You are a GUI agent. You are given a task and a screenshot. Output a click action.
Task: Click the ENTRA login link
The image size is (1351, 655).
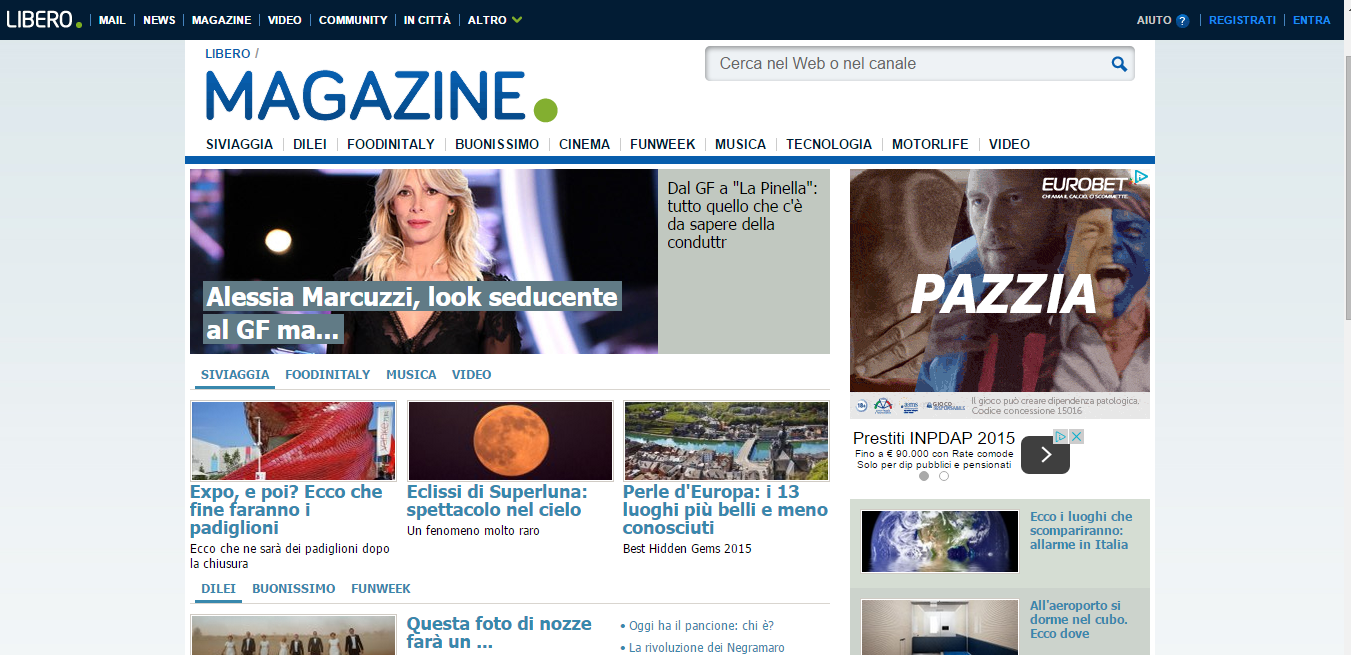pyautogui.click(x=1312, y=20)
